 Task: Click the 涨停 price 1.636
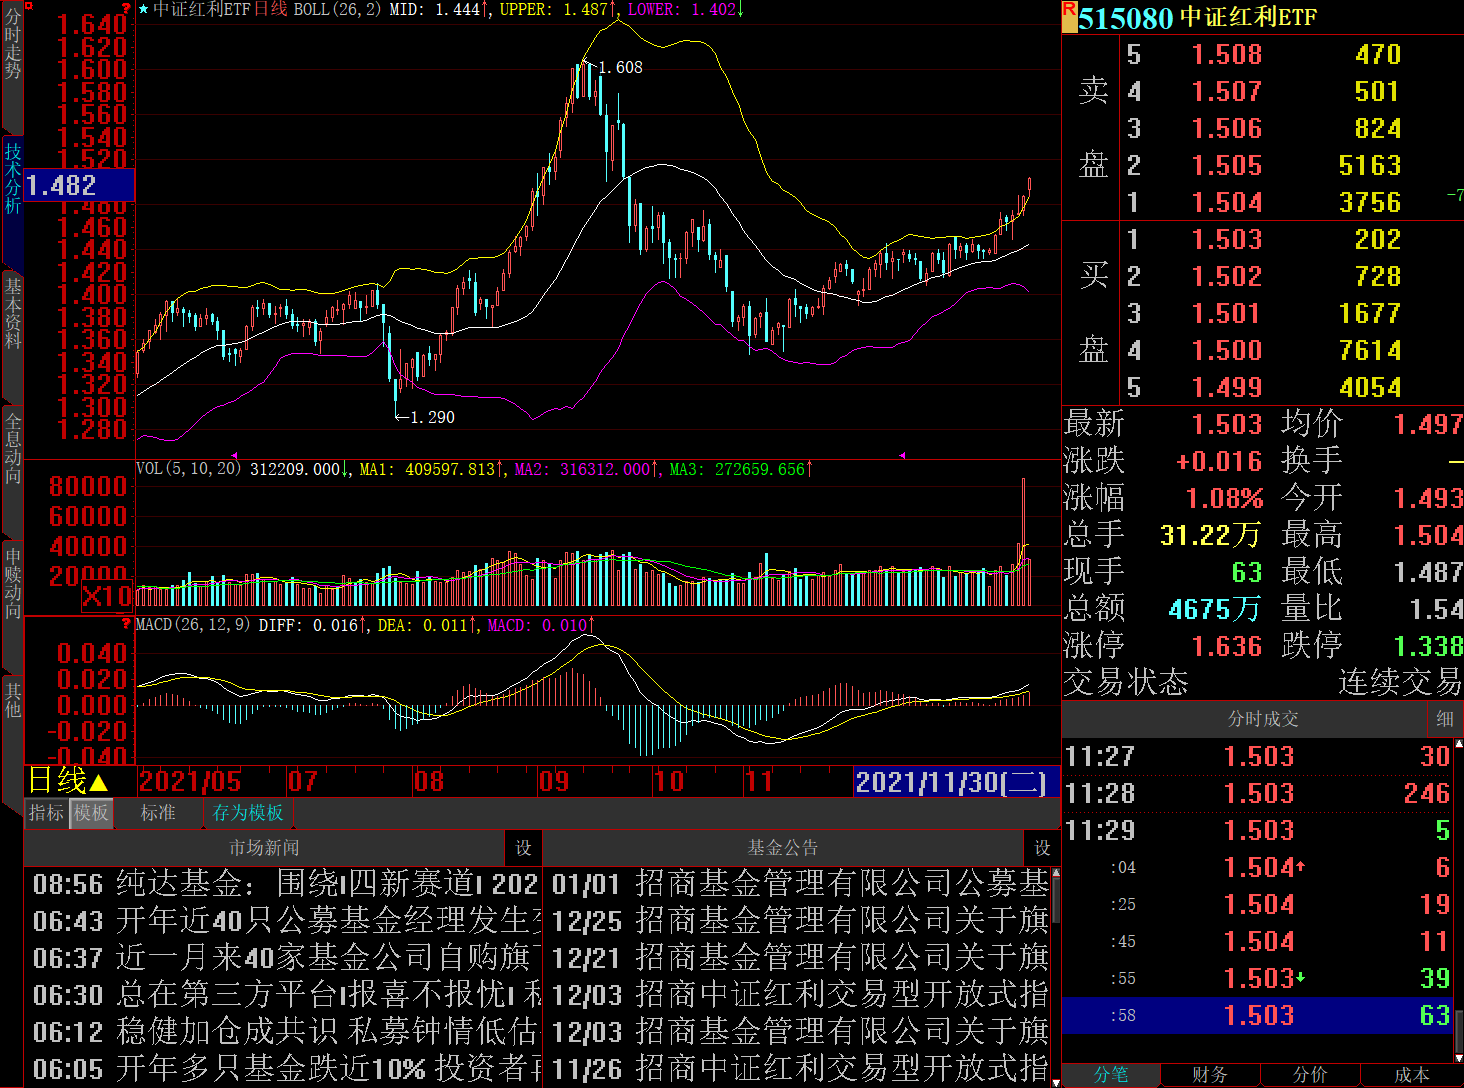[1227, 646]
